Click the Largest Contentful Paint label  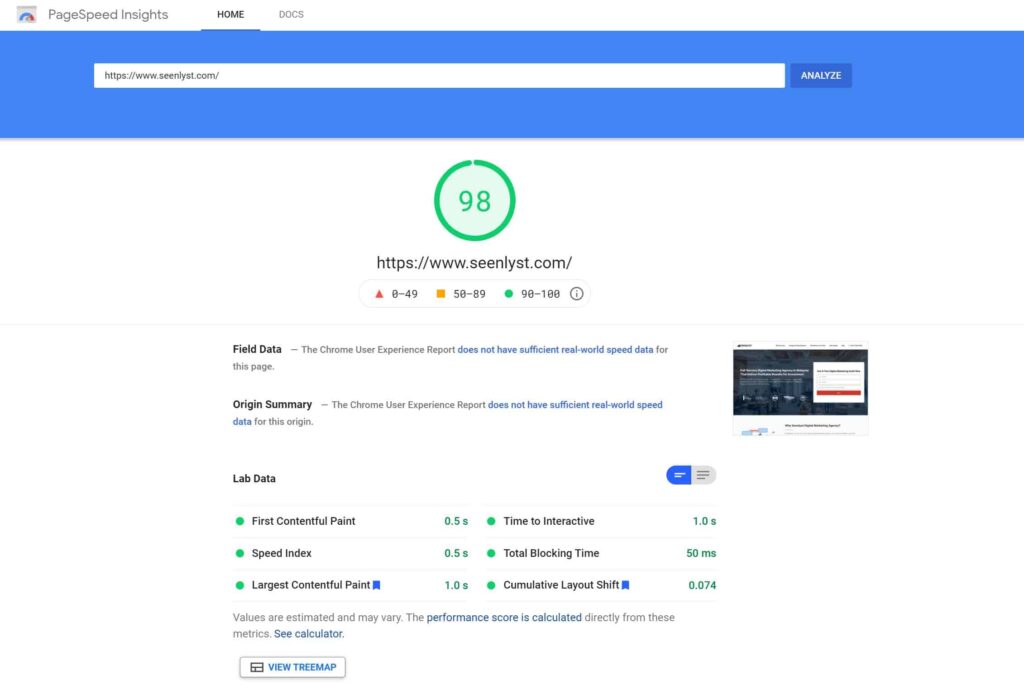(311, 585)
